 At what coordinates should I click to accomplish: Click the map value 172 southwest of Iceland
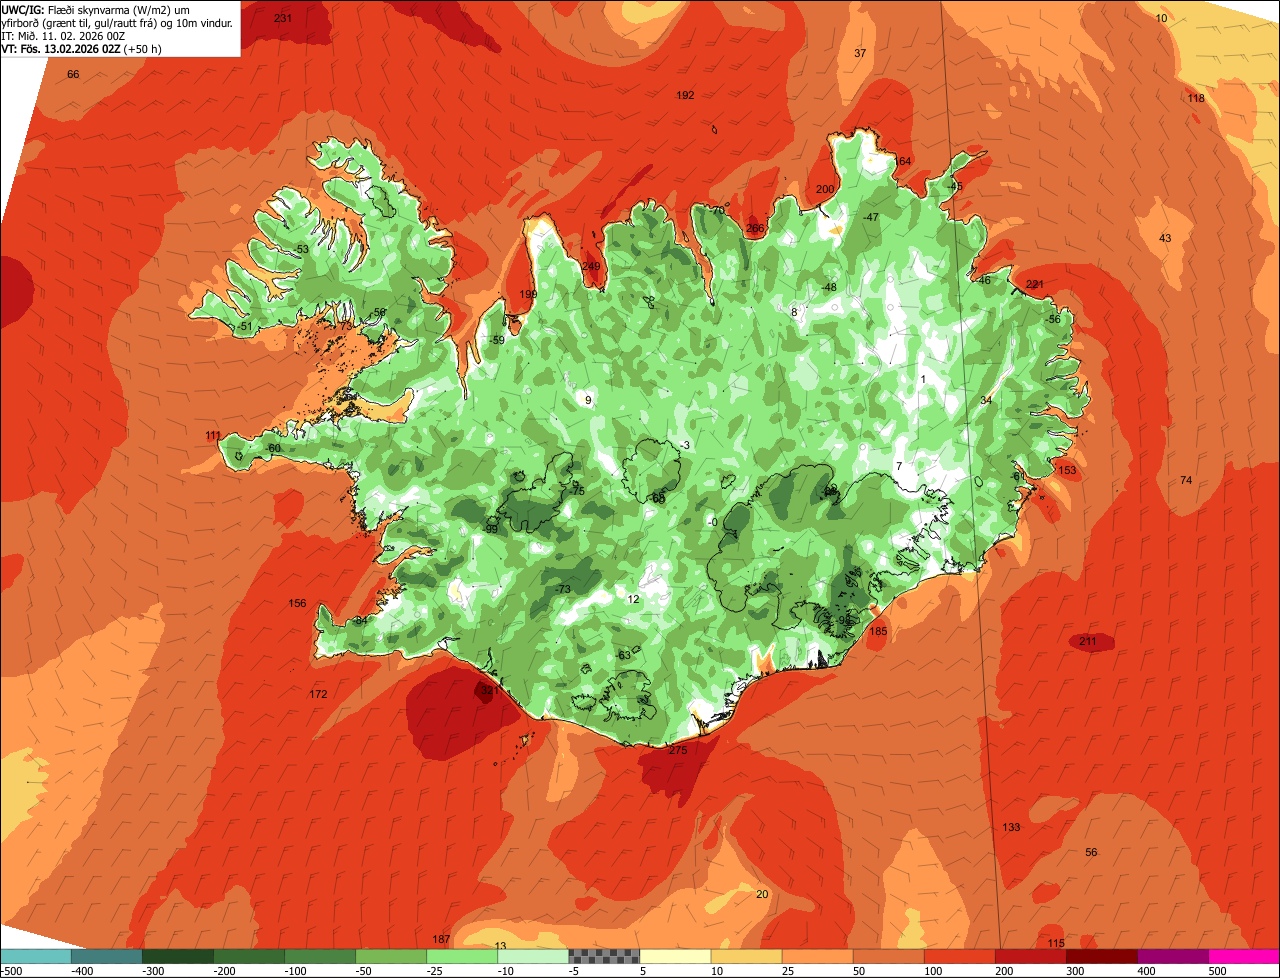click(318, 694)
